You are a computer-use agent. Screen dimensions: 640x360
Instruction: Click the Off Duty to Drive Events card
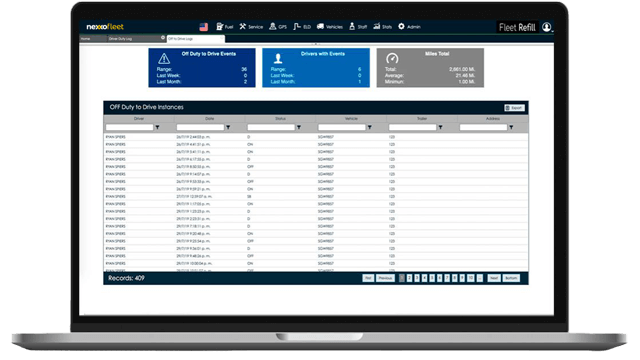click(x=202, y=68)
